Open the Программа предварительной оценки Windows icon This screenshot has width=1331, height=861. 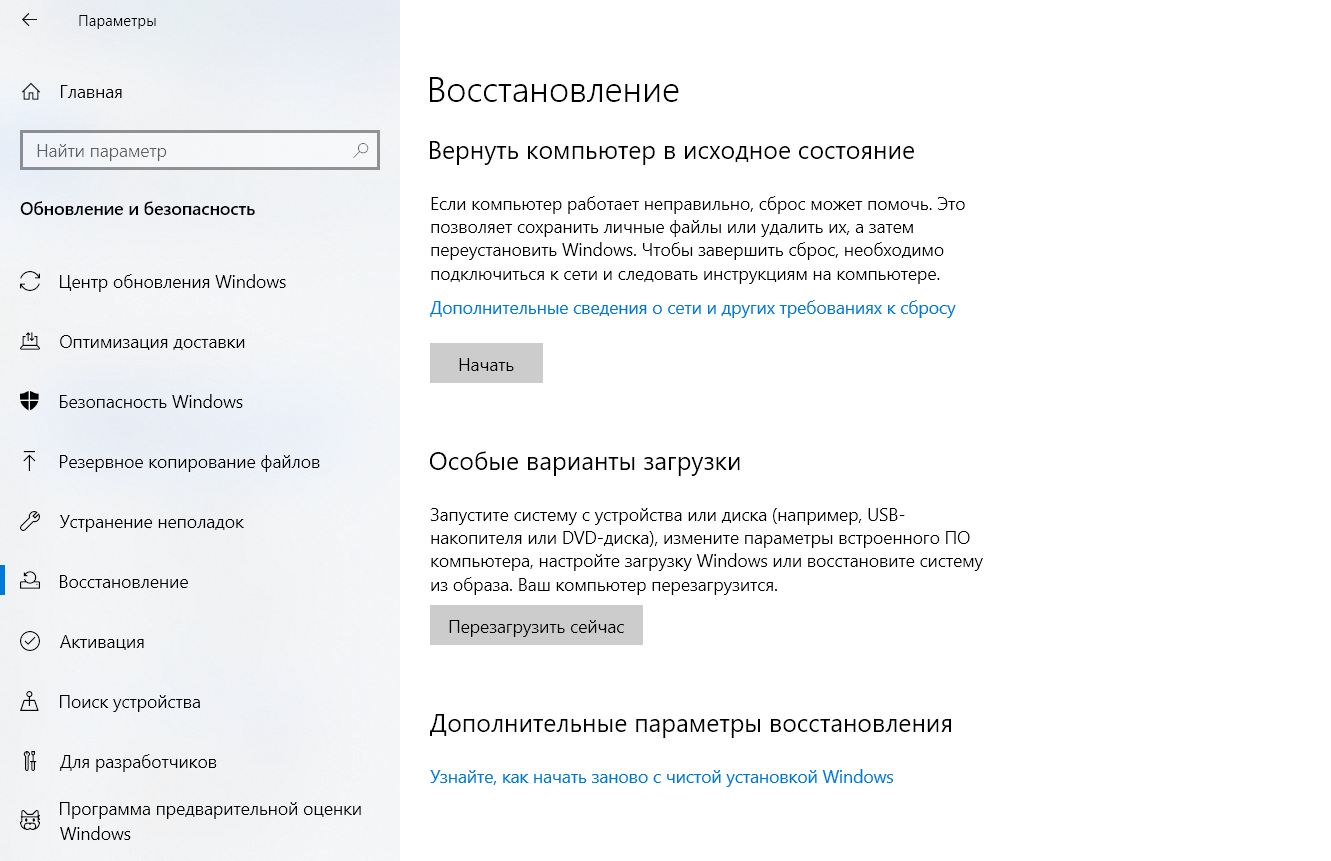click(x=31, y=820)
